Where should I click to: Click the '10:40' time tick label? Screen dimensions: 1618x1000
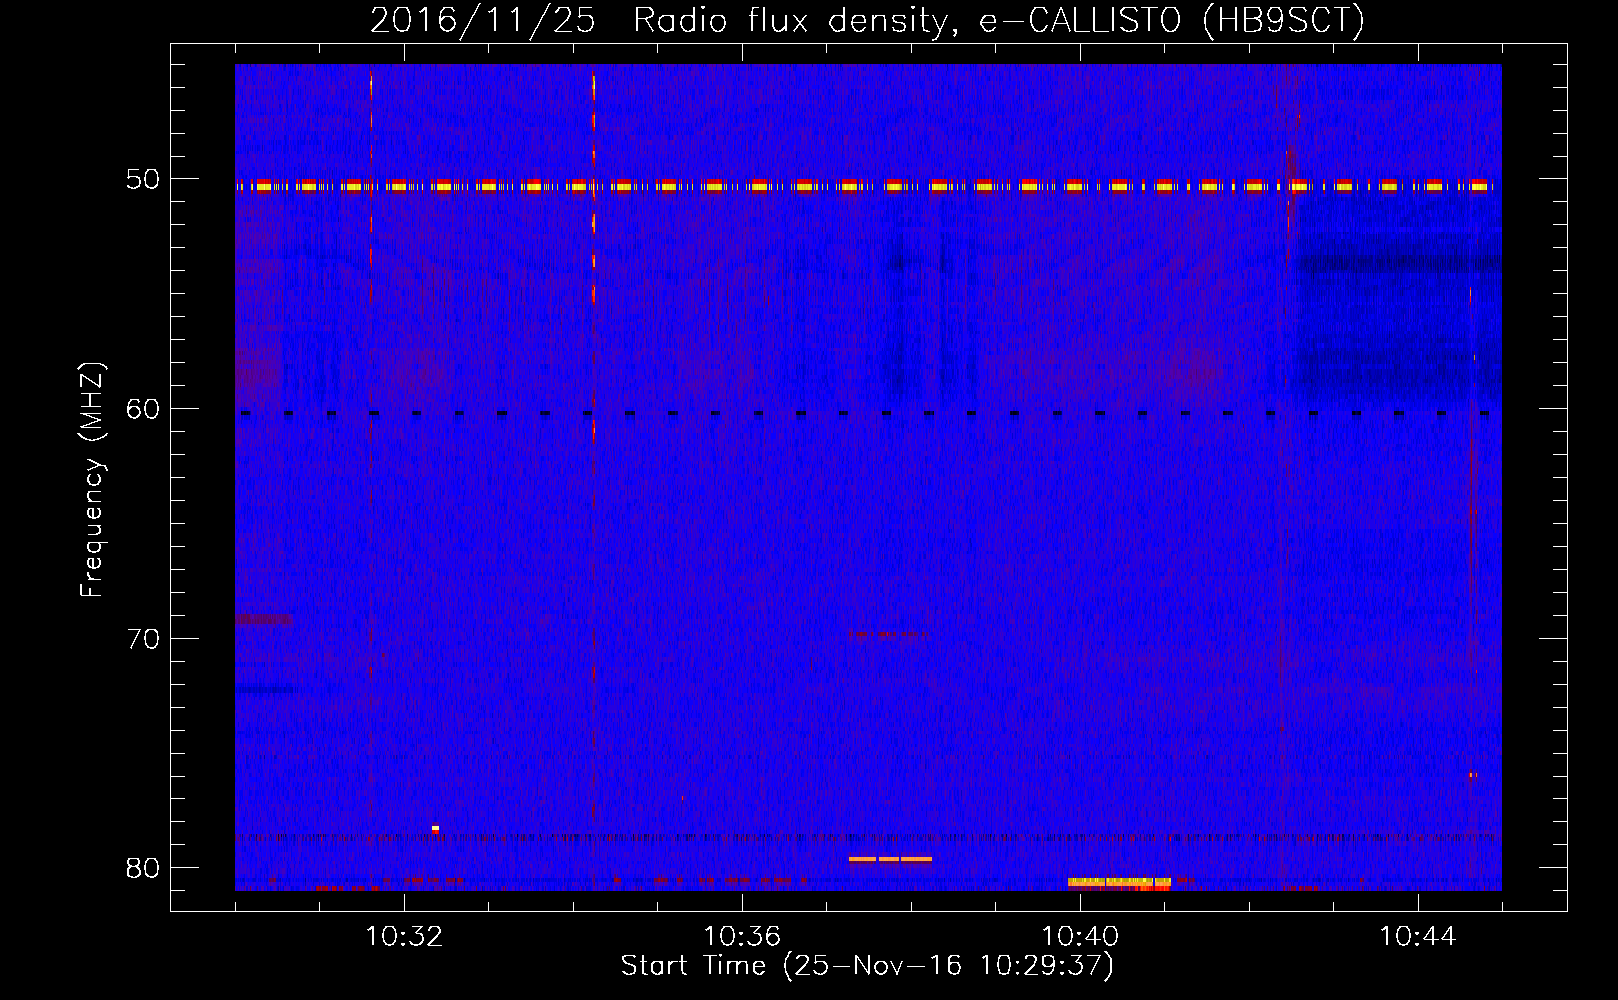pos(1080,937)
